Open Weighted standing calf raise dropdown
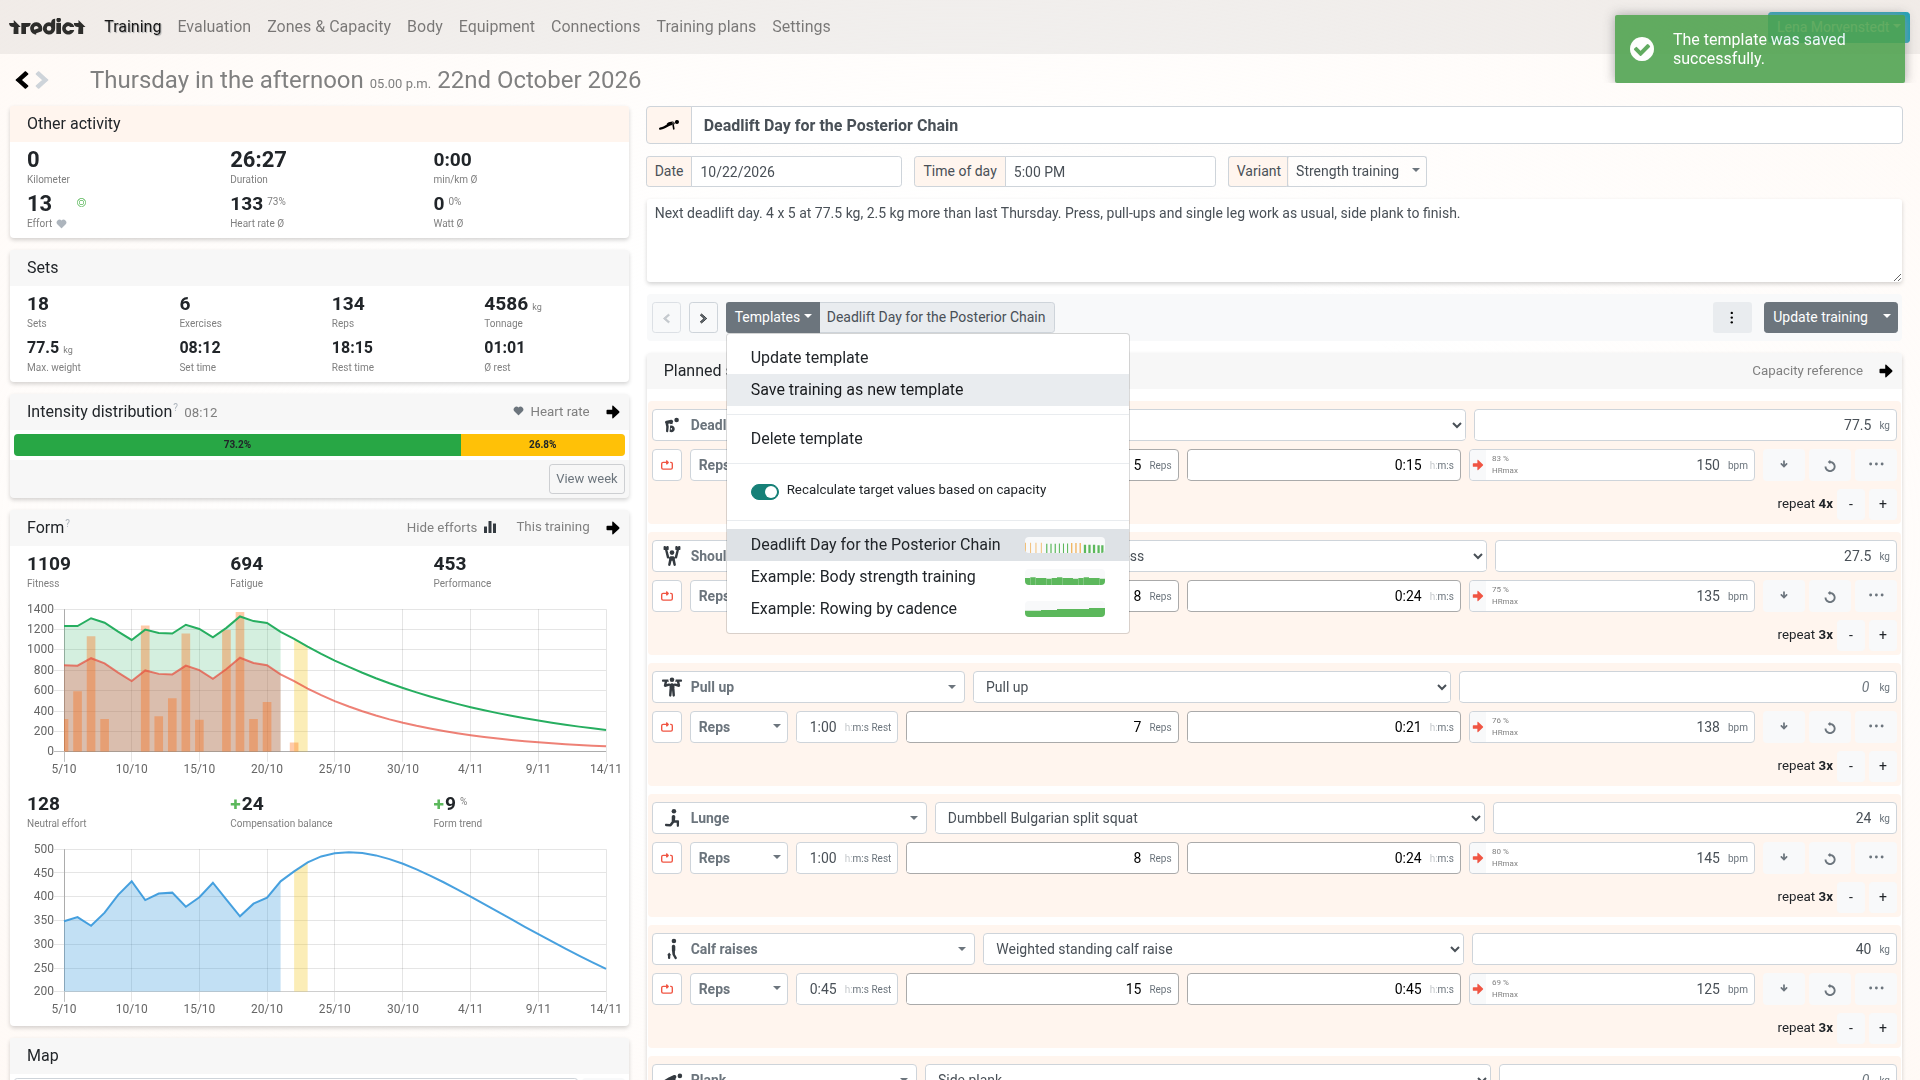Image resolution: width=1920 pixels, height=1080 pixels. (x=1224, y=950)
